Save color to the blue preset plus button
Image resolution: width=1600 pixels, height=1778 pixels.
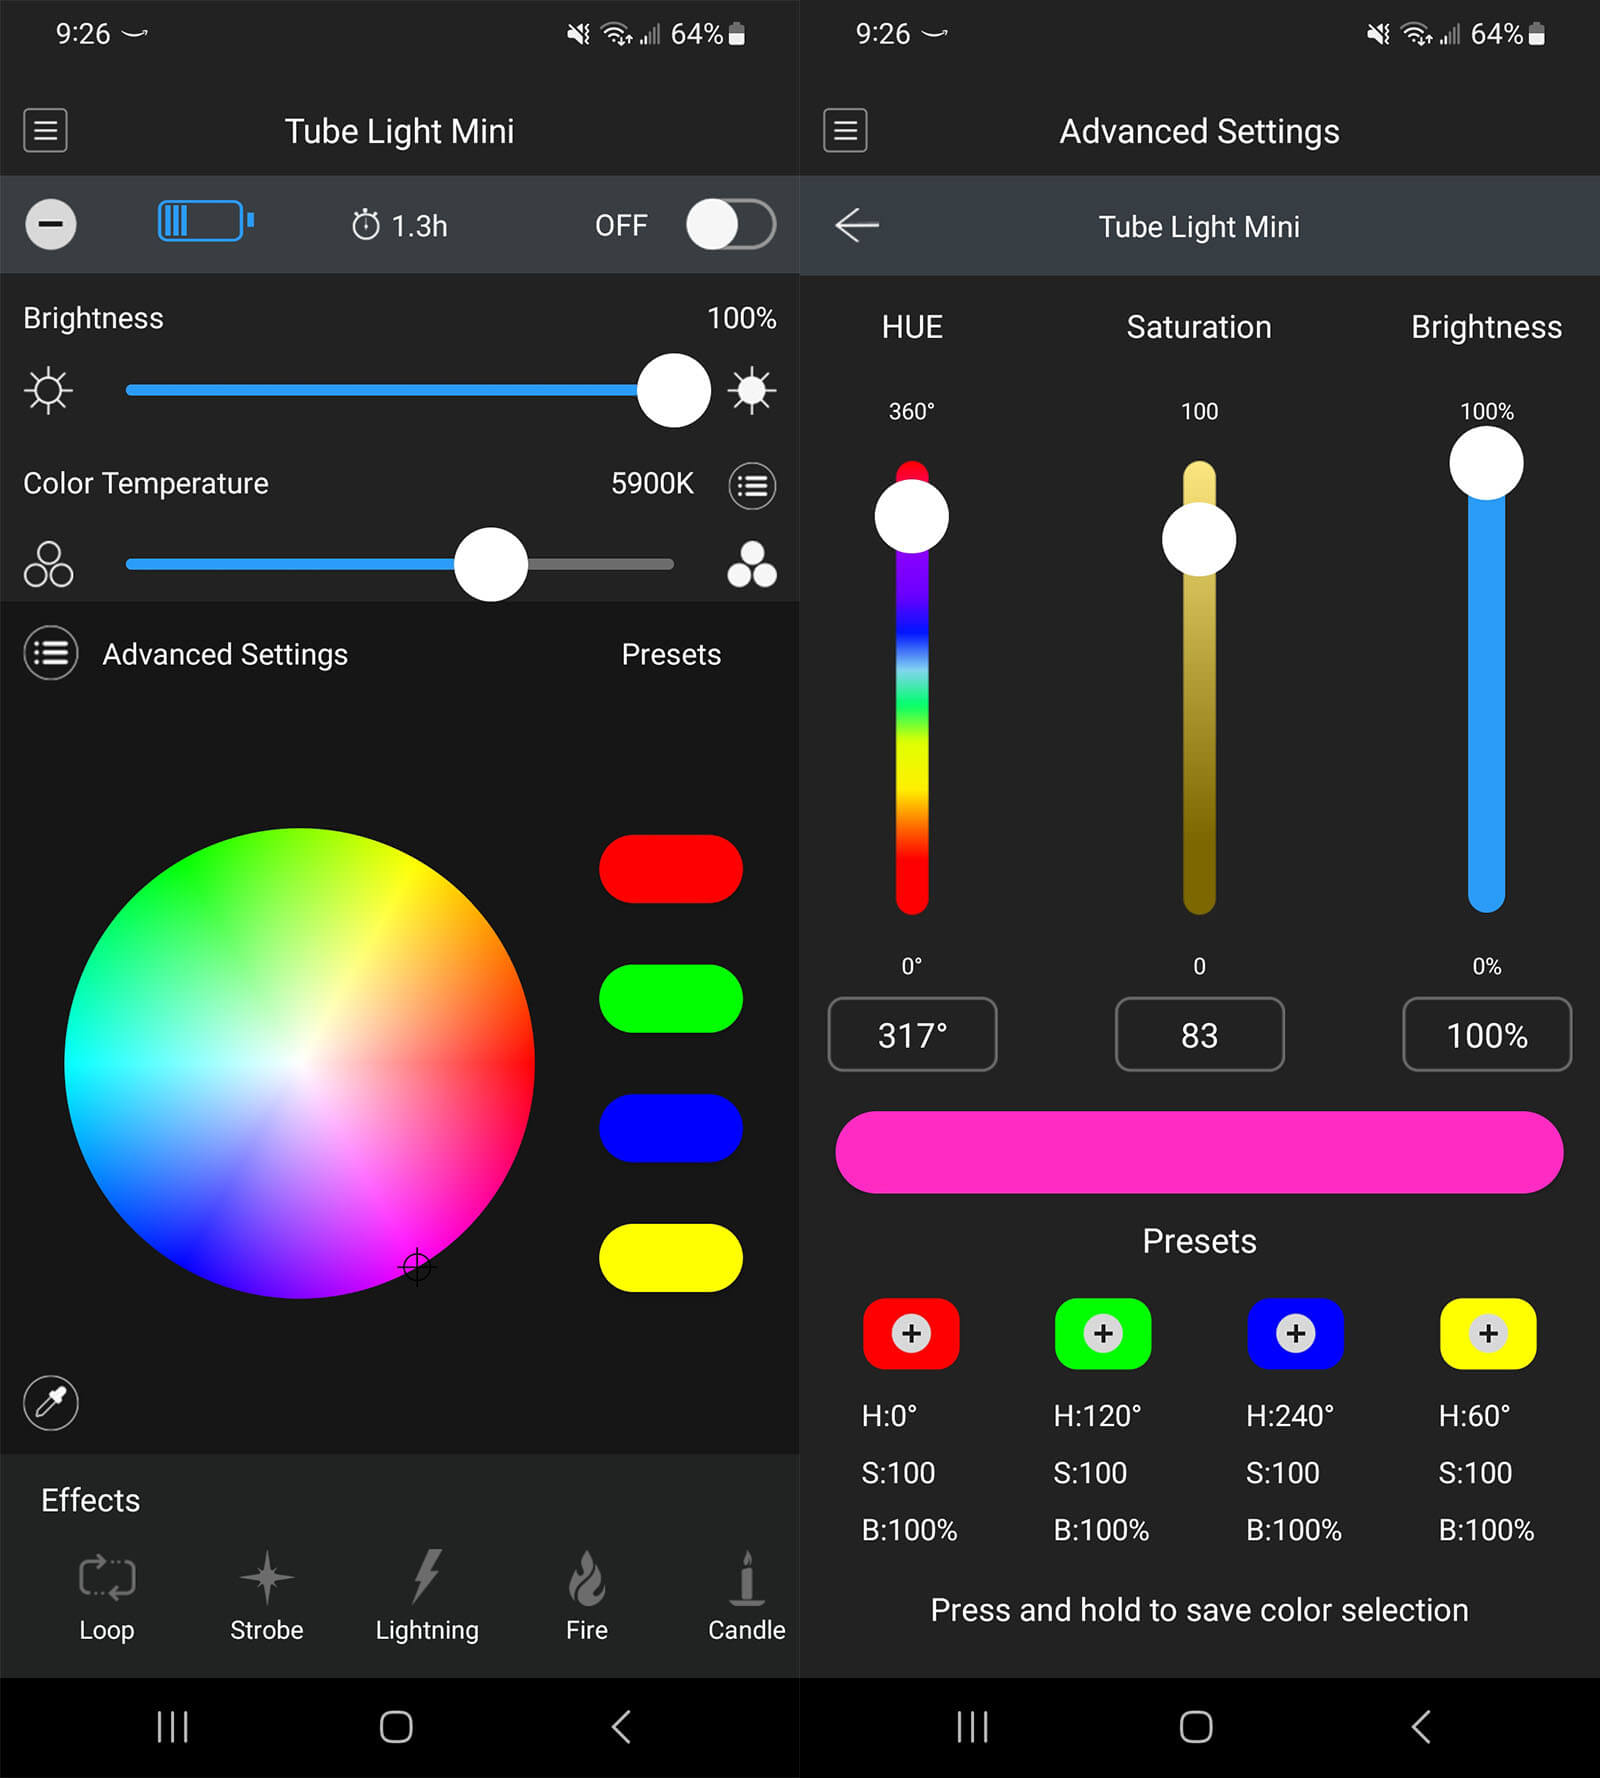(1295, 1333)
